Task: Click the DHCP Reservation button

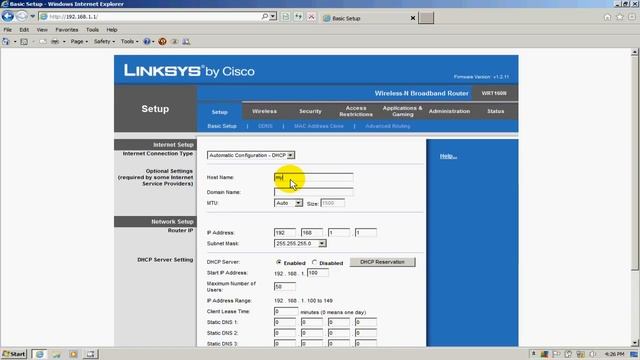Action: pos(382,262)
